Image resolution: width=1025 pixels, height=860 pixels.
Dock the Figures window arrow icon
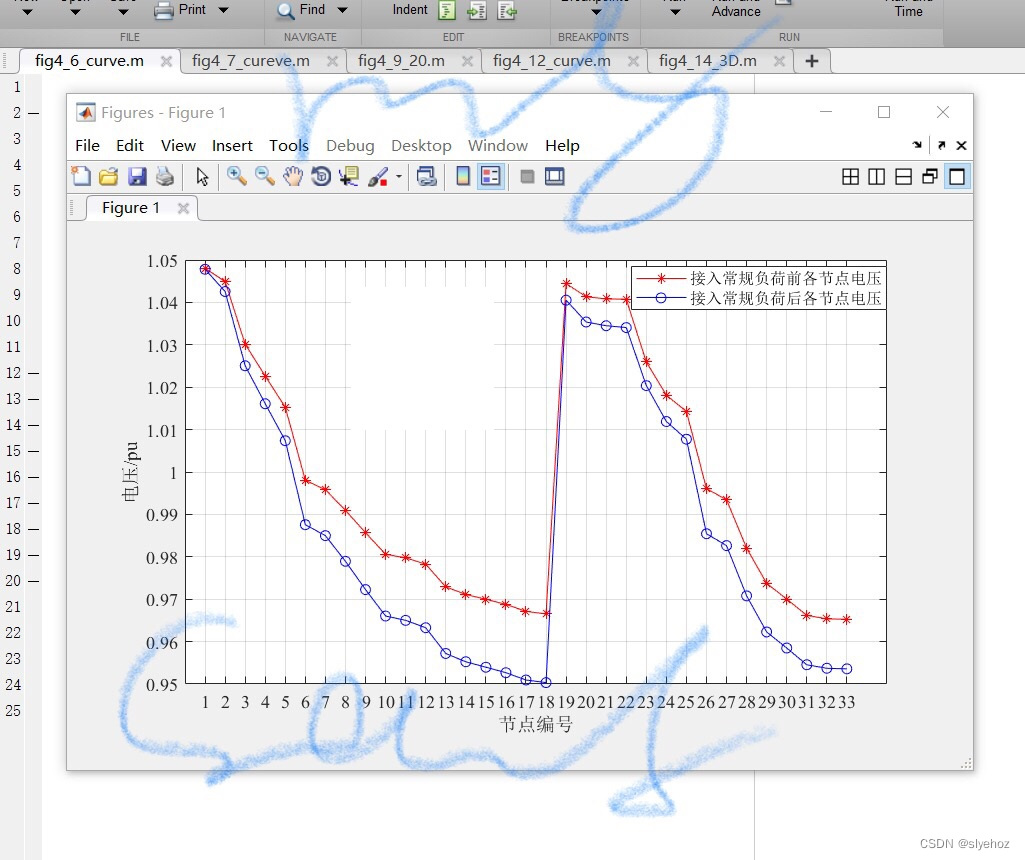click(917, 145)
